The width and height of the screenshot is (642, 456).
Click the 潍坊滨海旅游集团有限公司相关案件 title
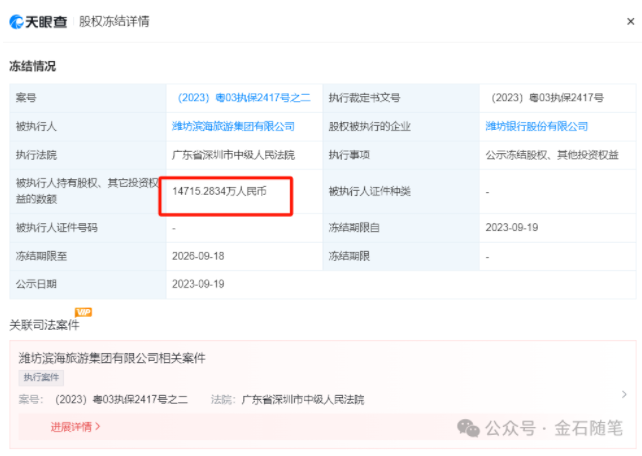pos(112,358)
